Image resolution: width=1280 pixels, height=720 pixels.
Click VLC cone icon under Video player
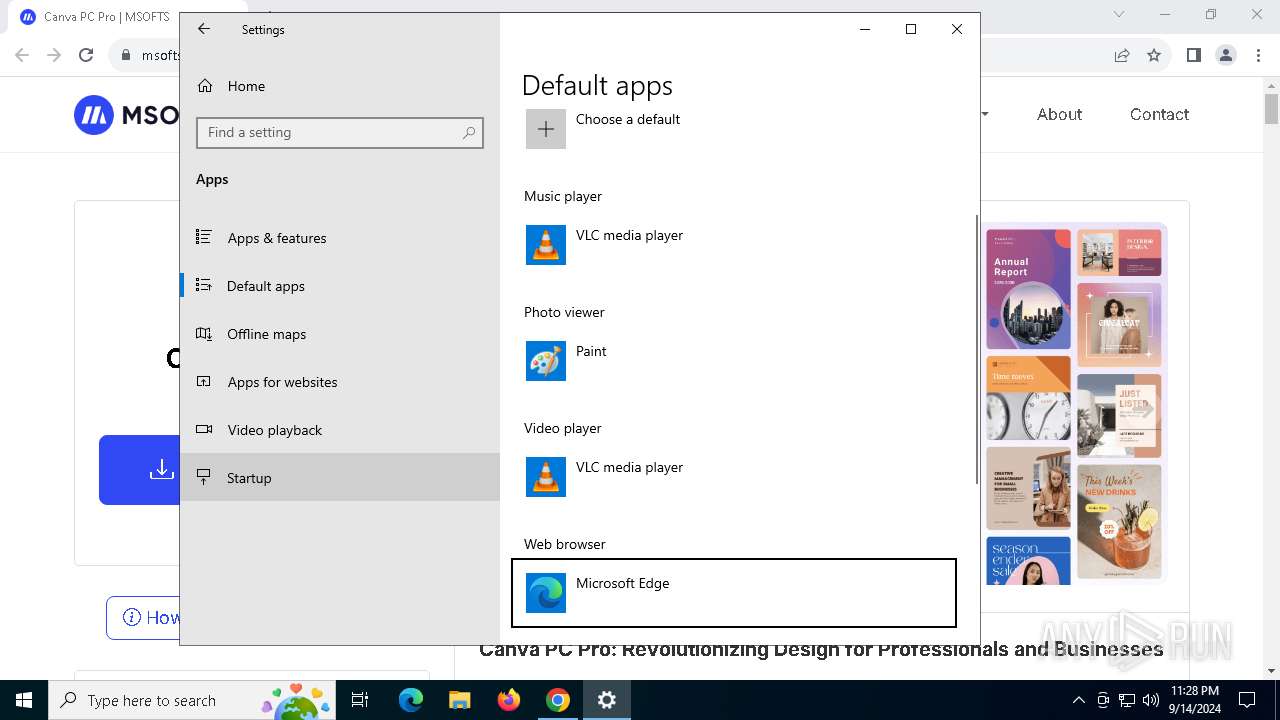pyautogui.click(x=546, y=477)
